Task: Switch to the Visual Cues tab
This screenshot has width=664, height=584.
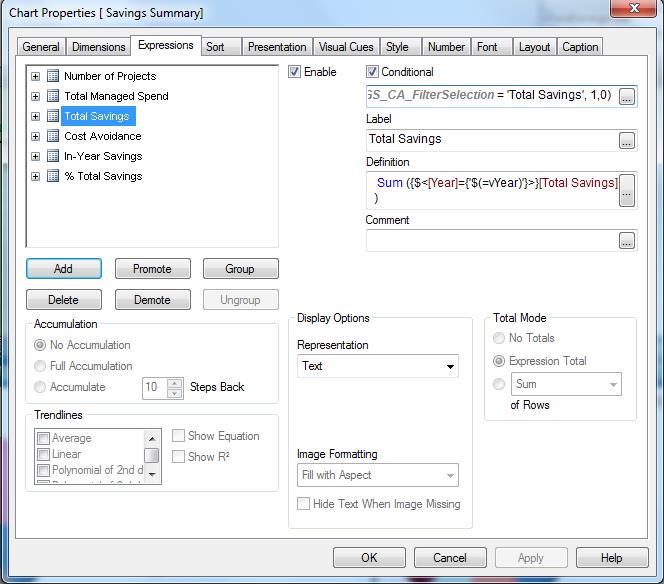Action: (x=346, y=47)
